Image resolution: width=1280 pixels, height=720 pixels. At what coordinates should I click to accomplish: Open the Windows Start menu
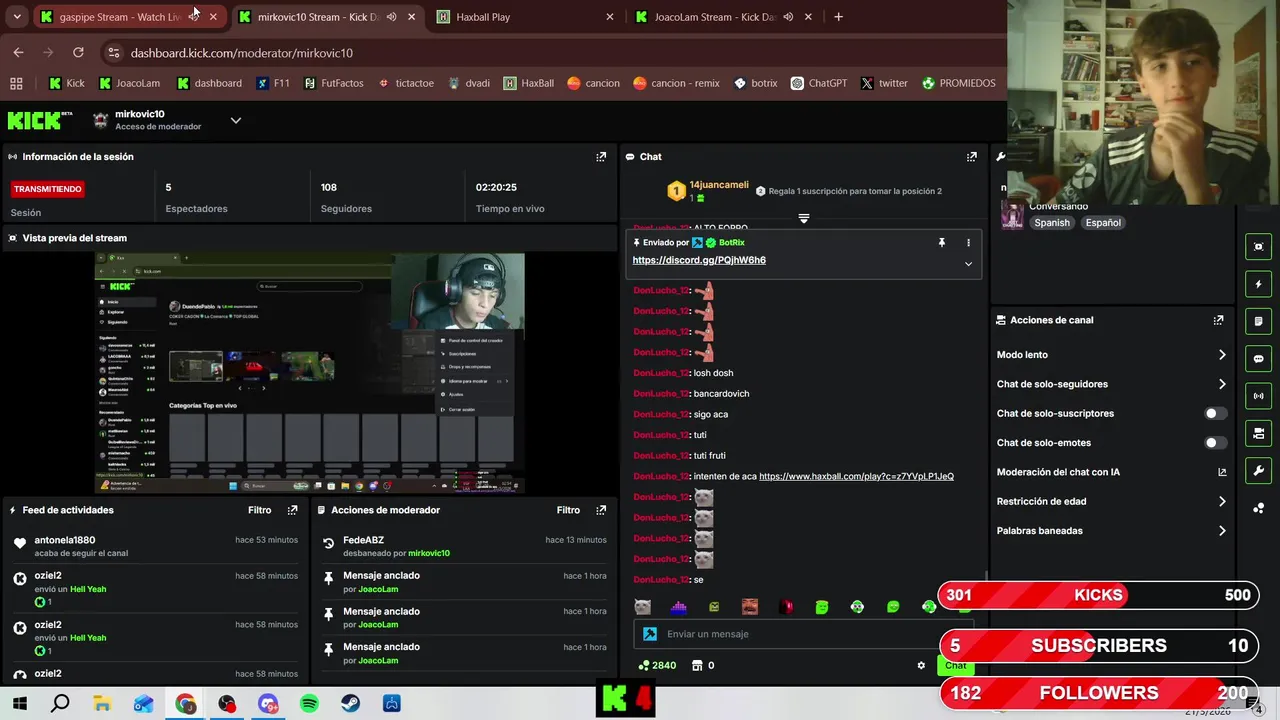(19, 704)
